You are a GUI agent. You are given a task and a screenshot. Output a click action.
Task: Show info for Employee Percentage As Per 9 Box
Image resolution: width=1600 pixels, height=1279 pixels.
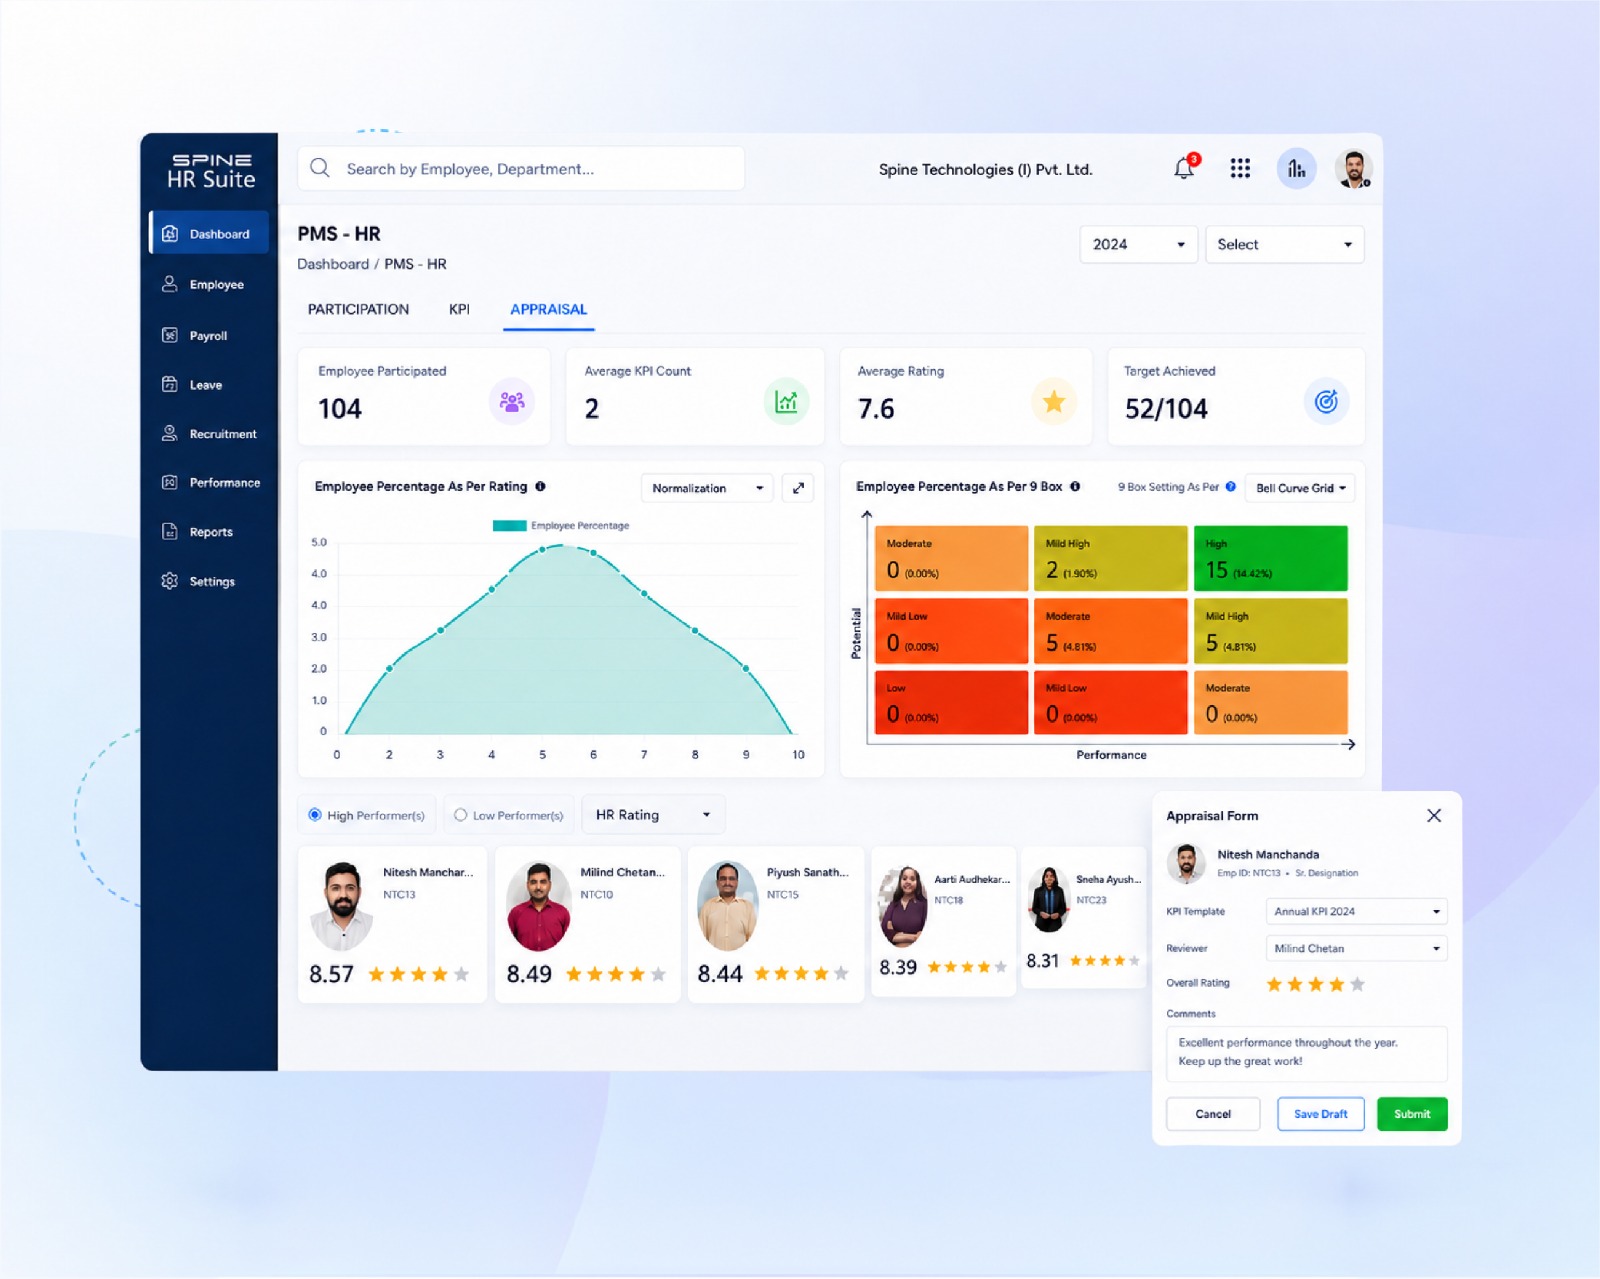(1075, 486)
